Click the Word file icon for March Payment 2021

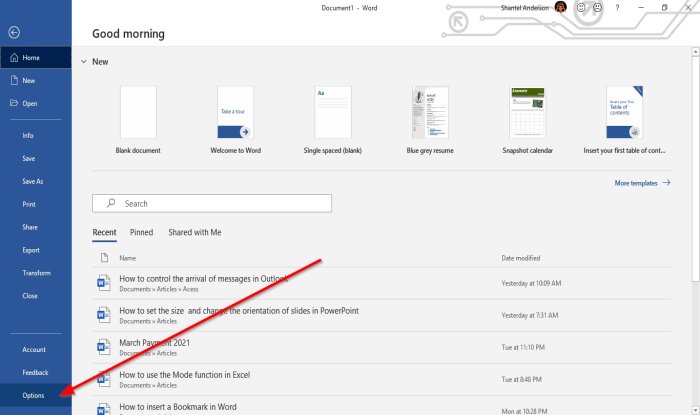[x=104, y=347]
